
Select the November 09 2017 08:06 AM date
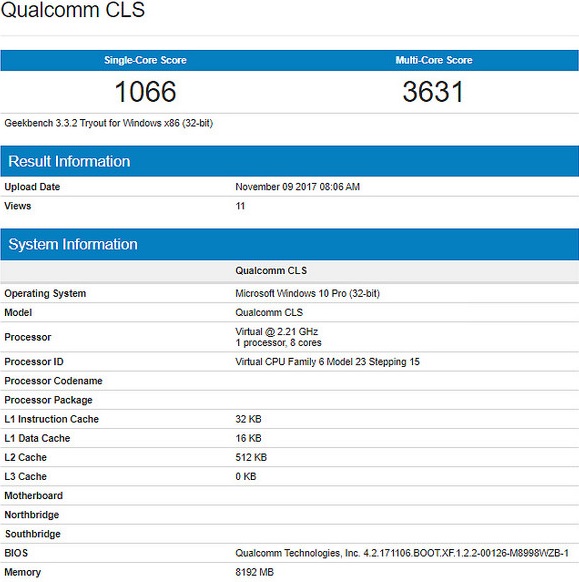coord(298,187)
